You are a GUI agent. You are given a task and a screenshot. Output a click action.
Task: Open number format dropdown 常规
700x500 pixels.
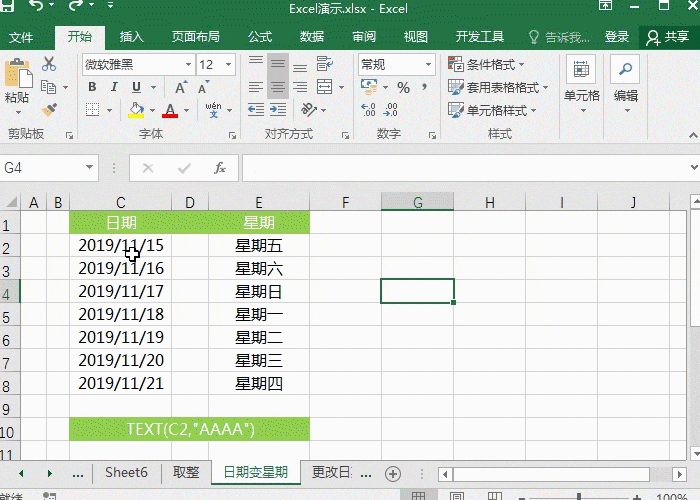click(428, 65)
